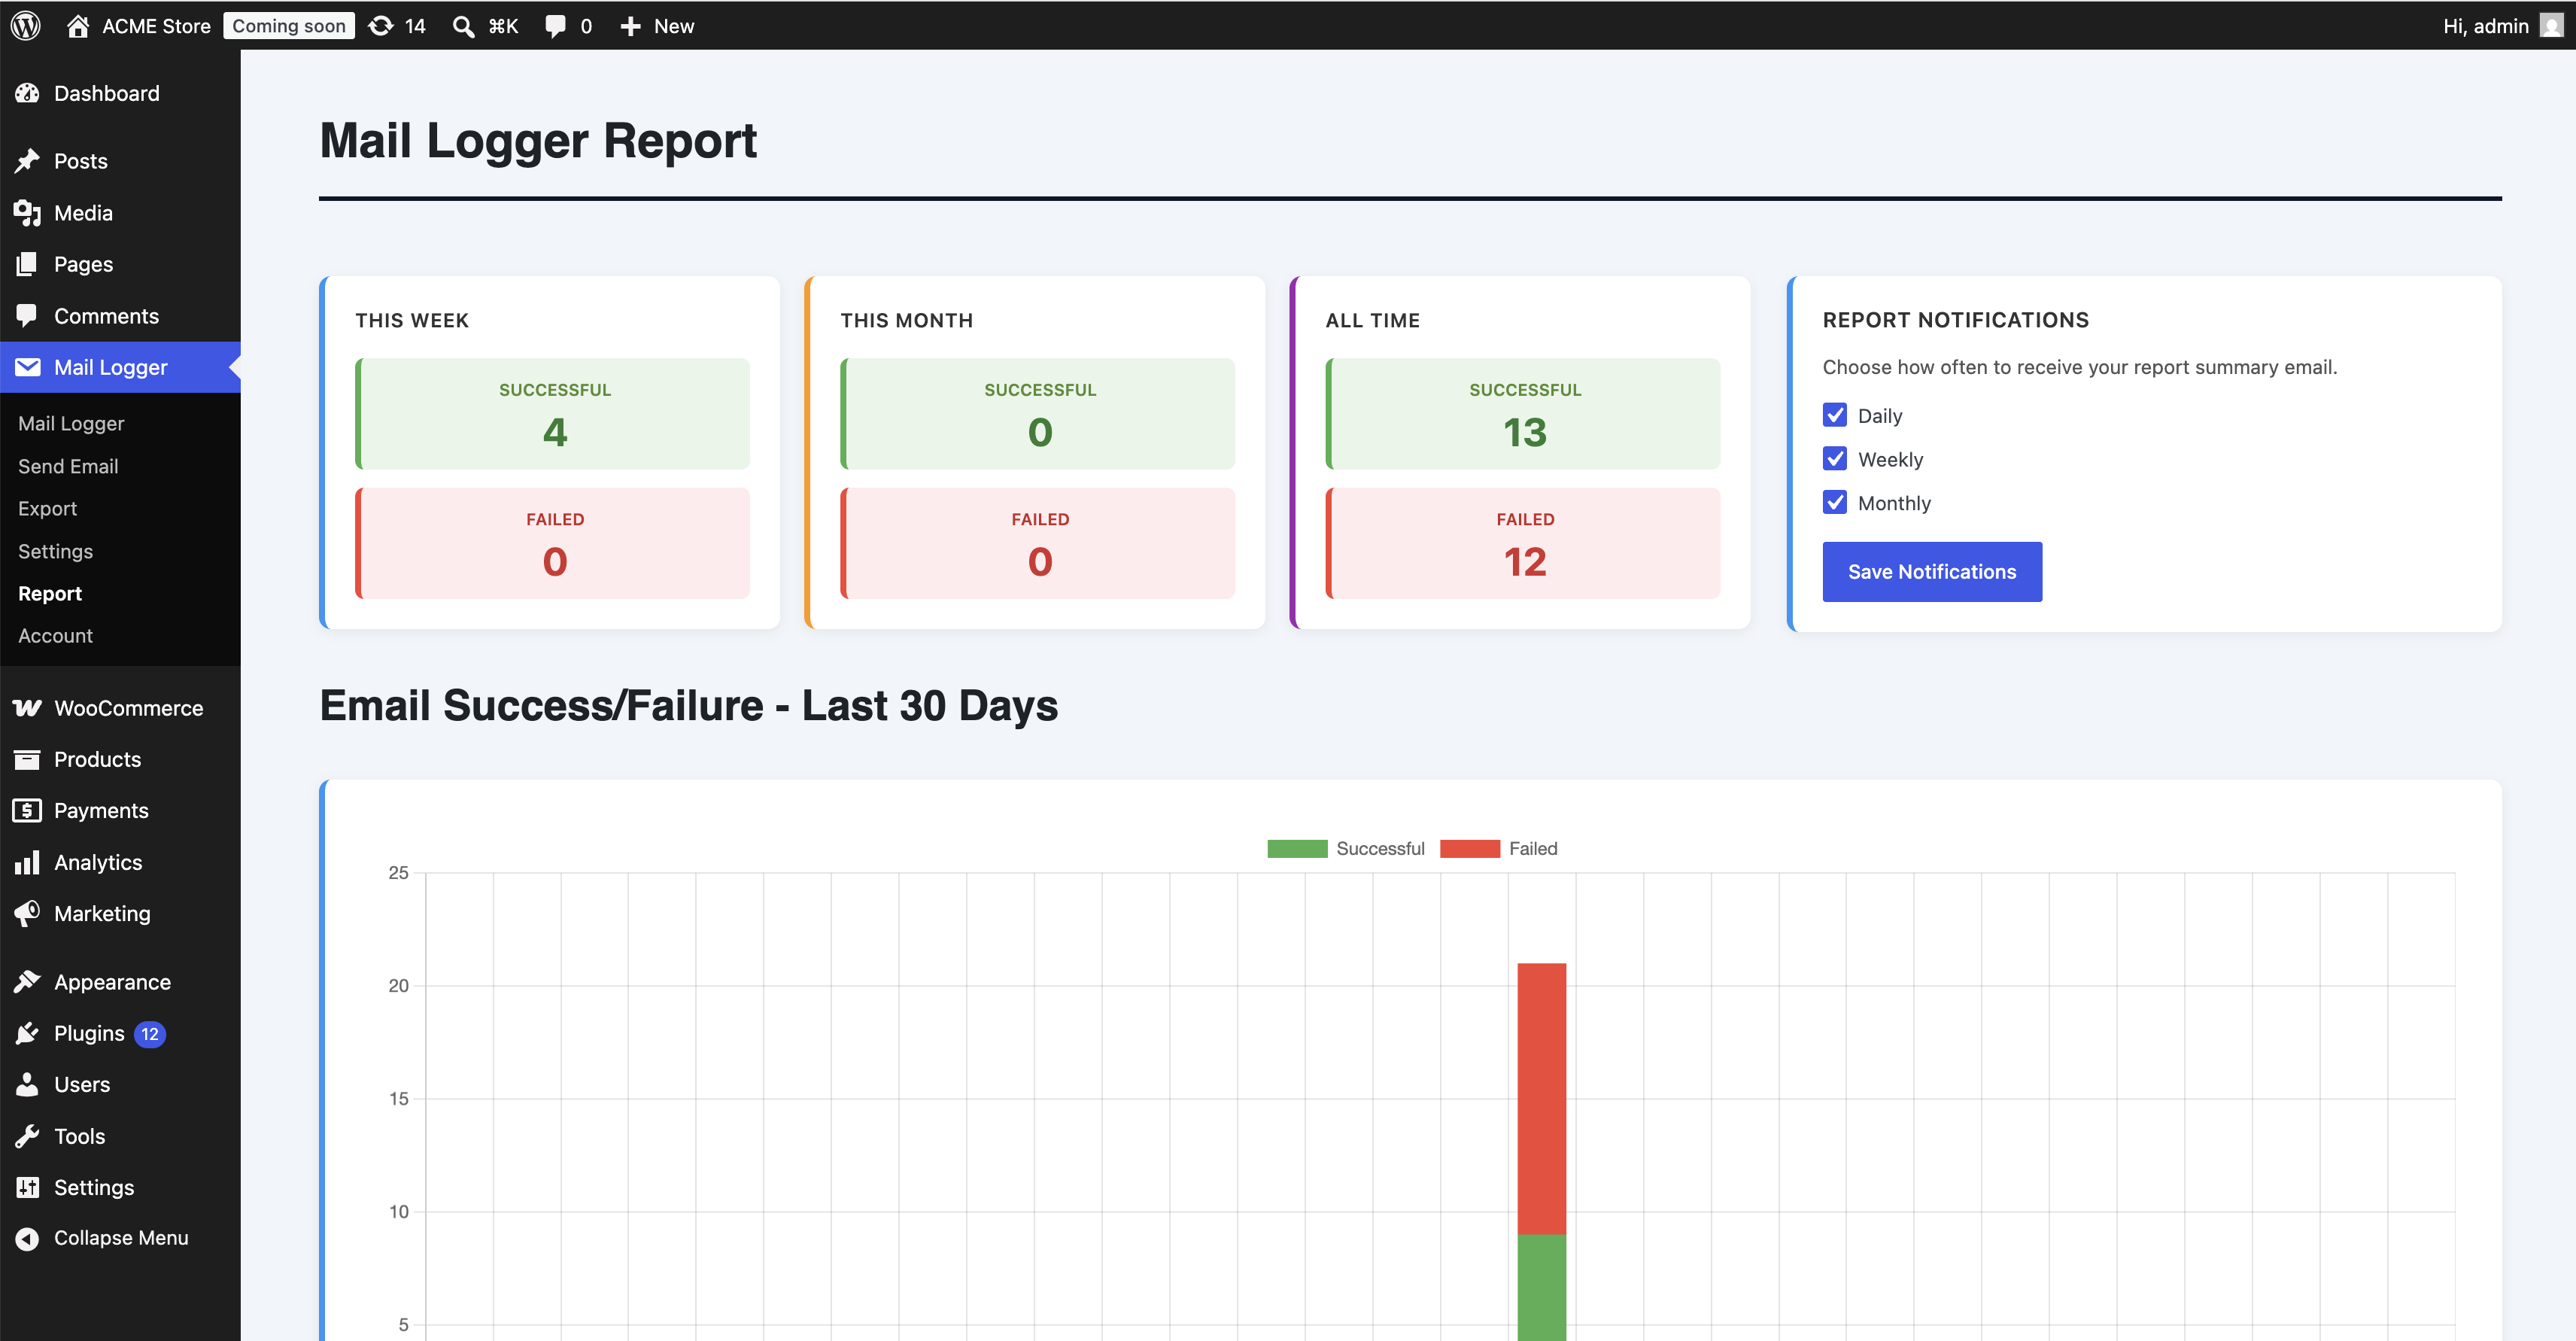The image size is (2576, 1341).
Task: Click the THIS WEEK card title
Action: coord(412,320)
